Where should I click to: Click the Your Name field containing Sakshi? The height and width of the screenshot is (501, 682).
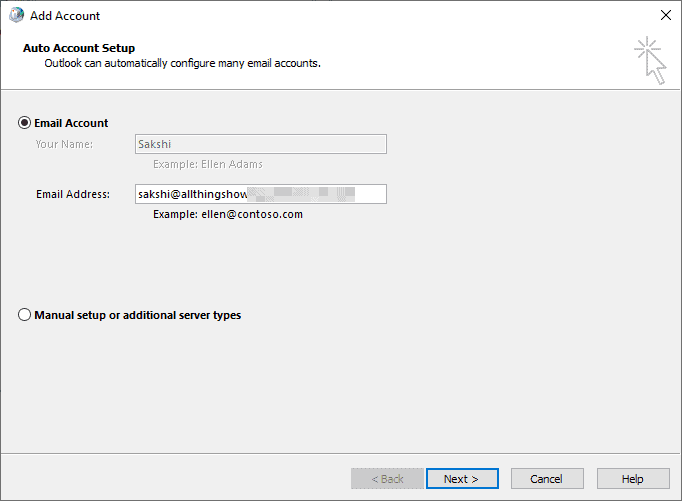[x=261, y=144]
